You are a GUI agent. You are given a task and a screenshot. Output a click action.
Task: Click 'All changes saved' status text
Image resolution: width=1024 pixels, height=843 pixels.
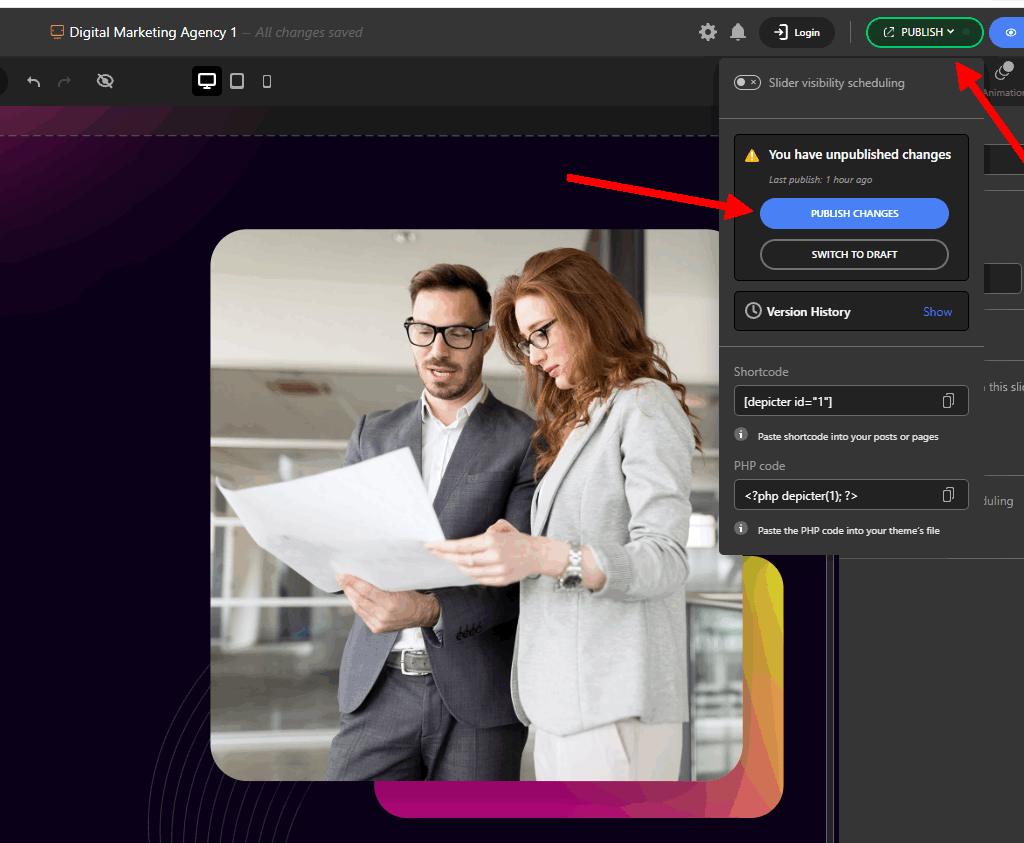click(308, 32)
